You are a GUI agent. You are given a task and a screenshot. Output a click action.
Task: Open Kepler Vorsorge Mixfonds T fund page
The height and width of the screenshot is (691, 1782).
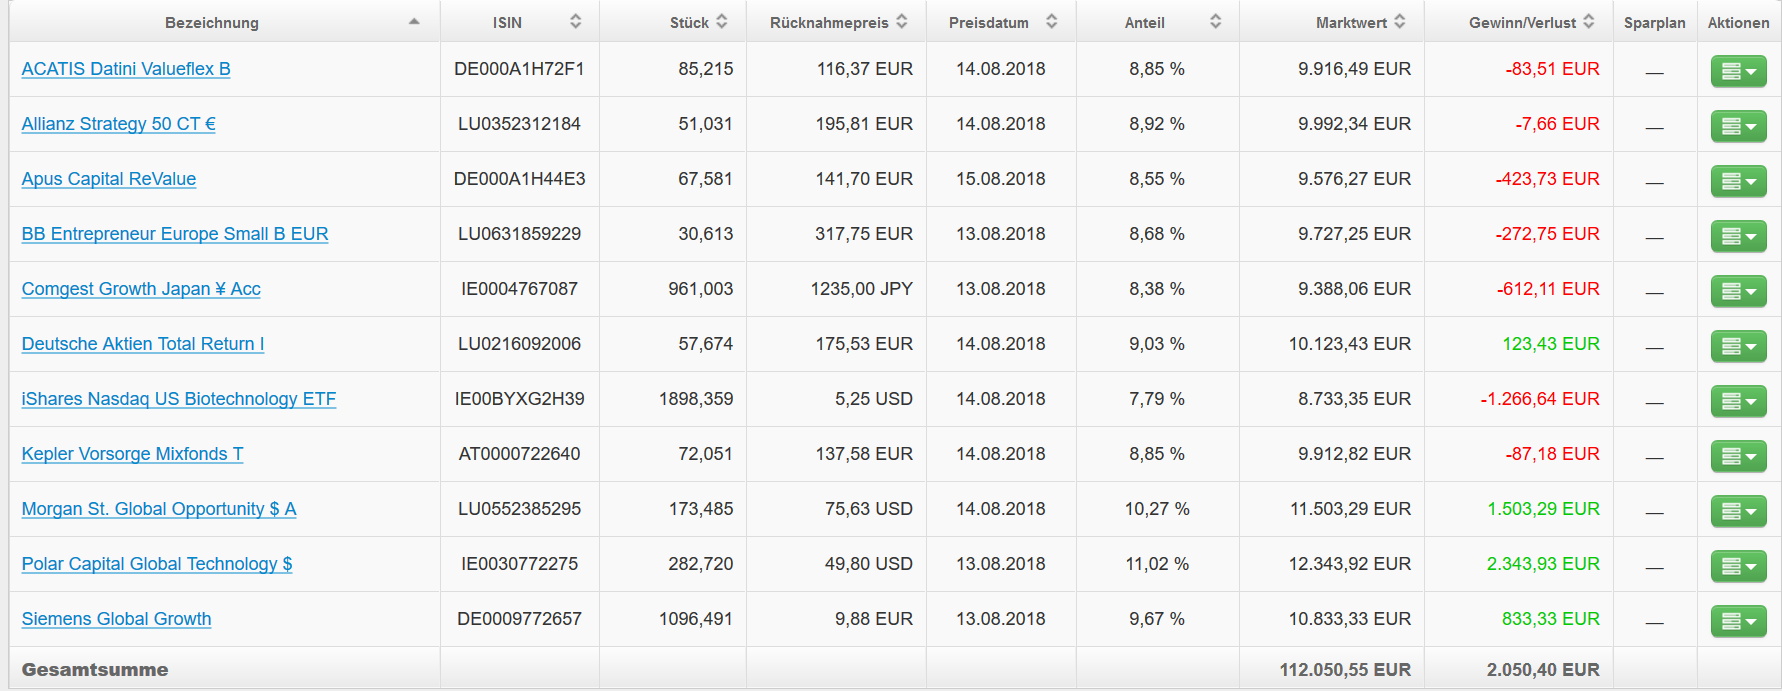pyautogui.click(x=132, y=454)
